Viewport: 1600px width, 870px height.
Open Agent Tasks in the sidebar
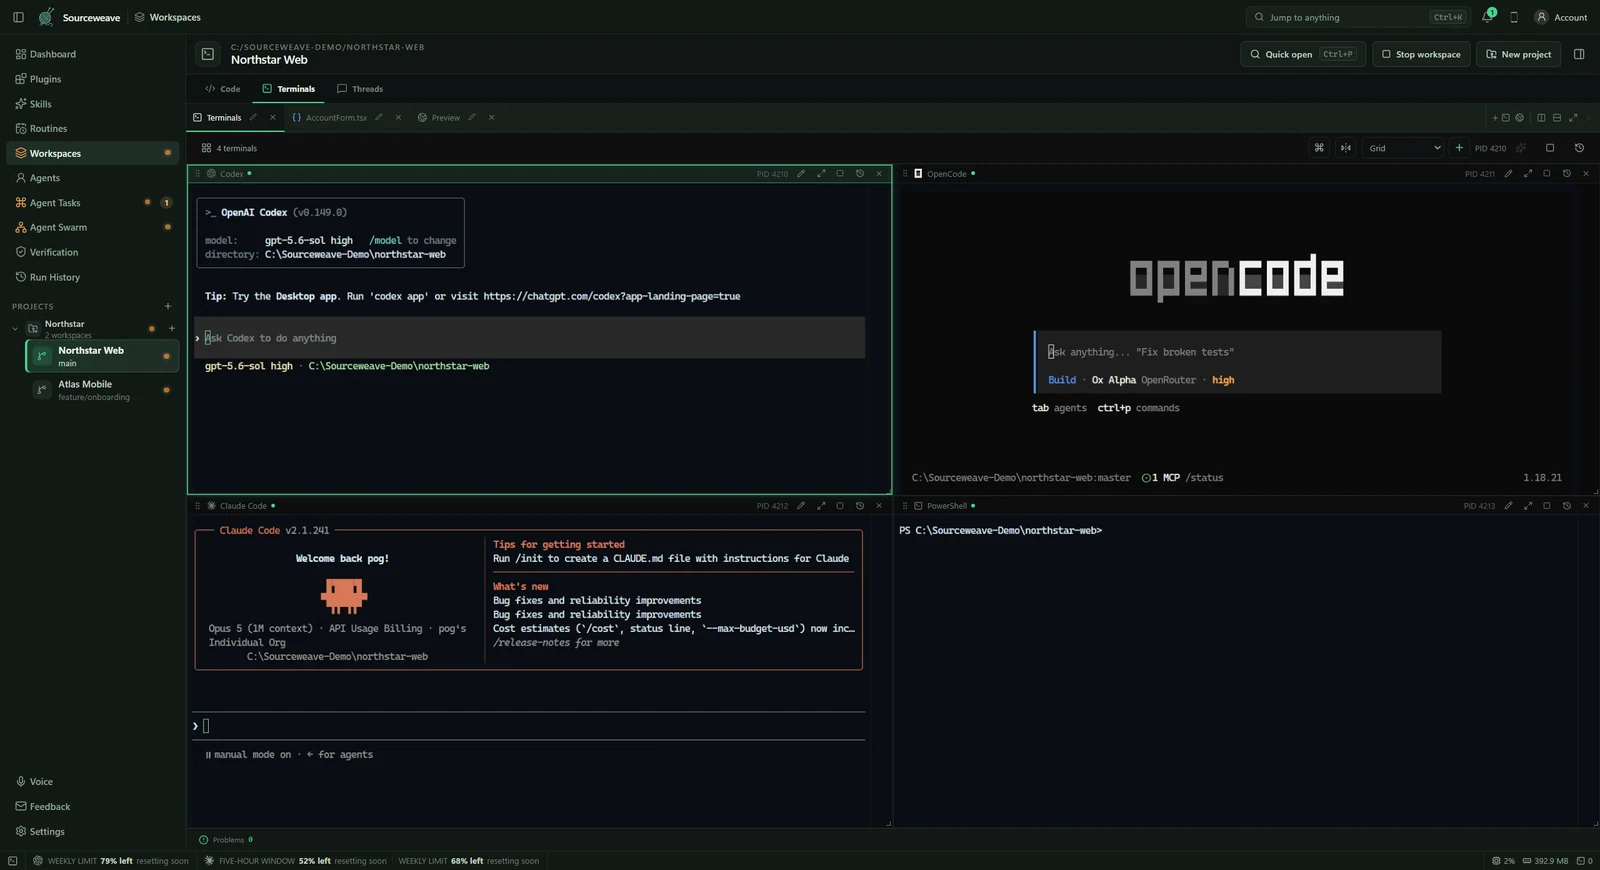(x=93, y=203)
